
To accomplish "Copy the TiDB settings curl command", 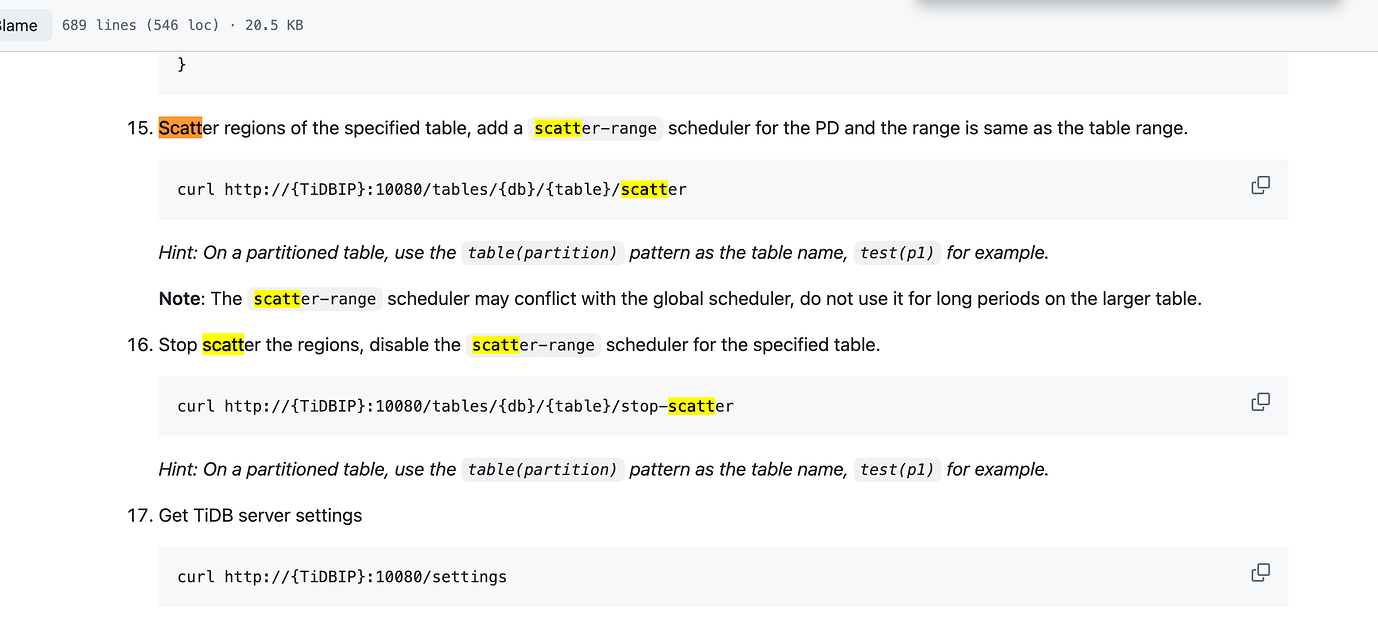I will (1260, 572).
